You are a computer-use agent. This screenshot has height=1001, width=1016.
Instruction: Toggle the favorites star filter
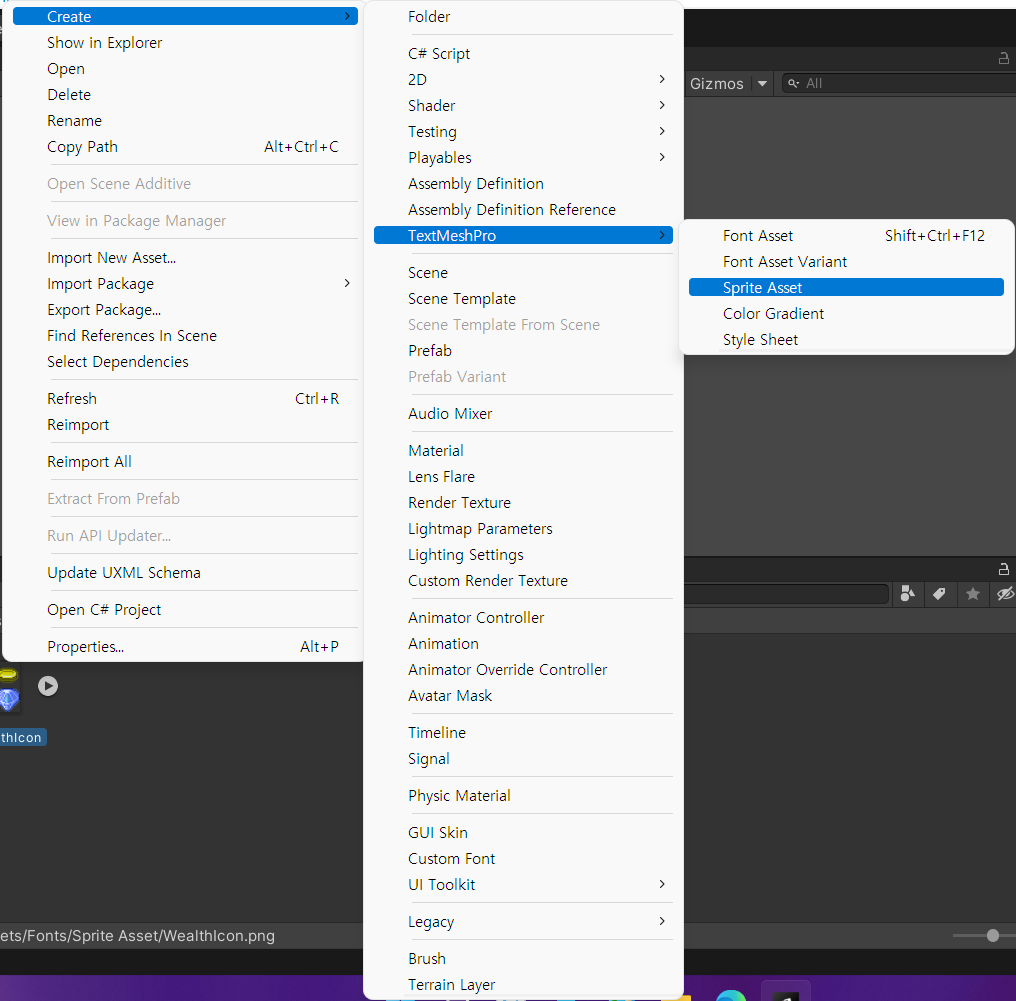tap(972, 594)
